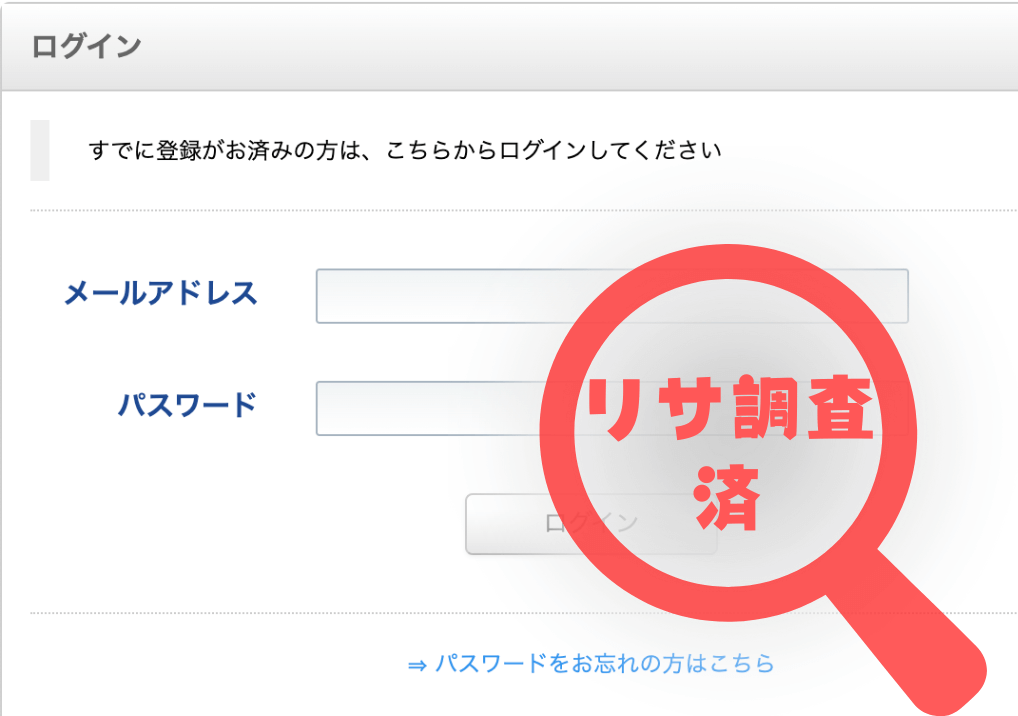Click the ログイン submit button
Image resolution: width=1018 pixels, height=716 pixels.
pyautogui.click(x=591, y=524)
